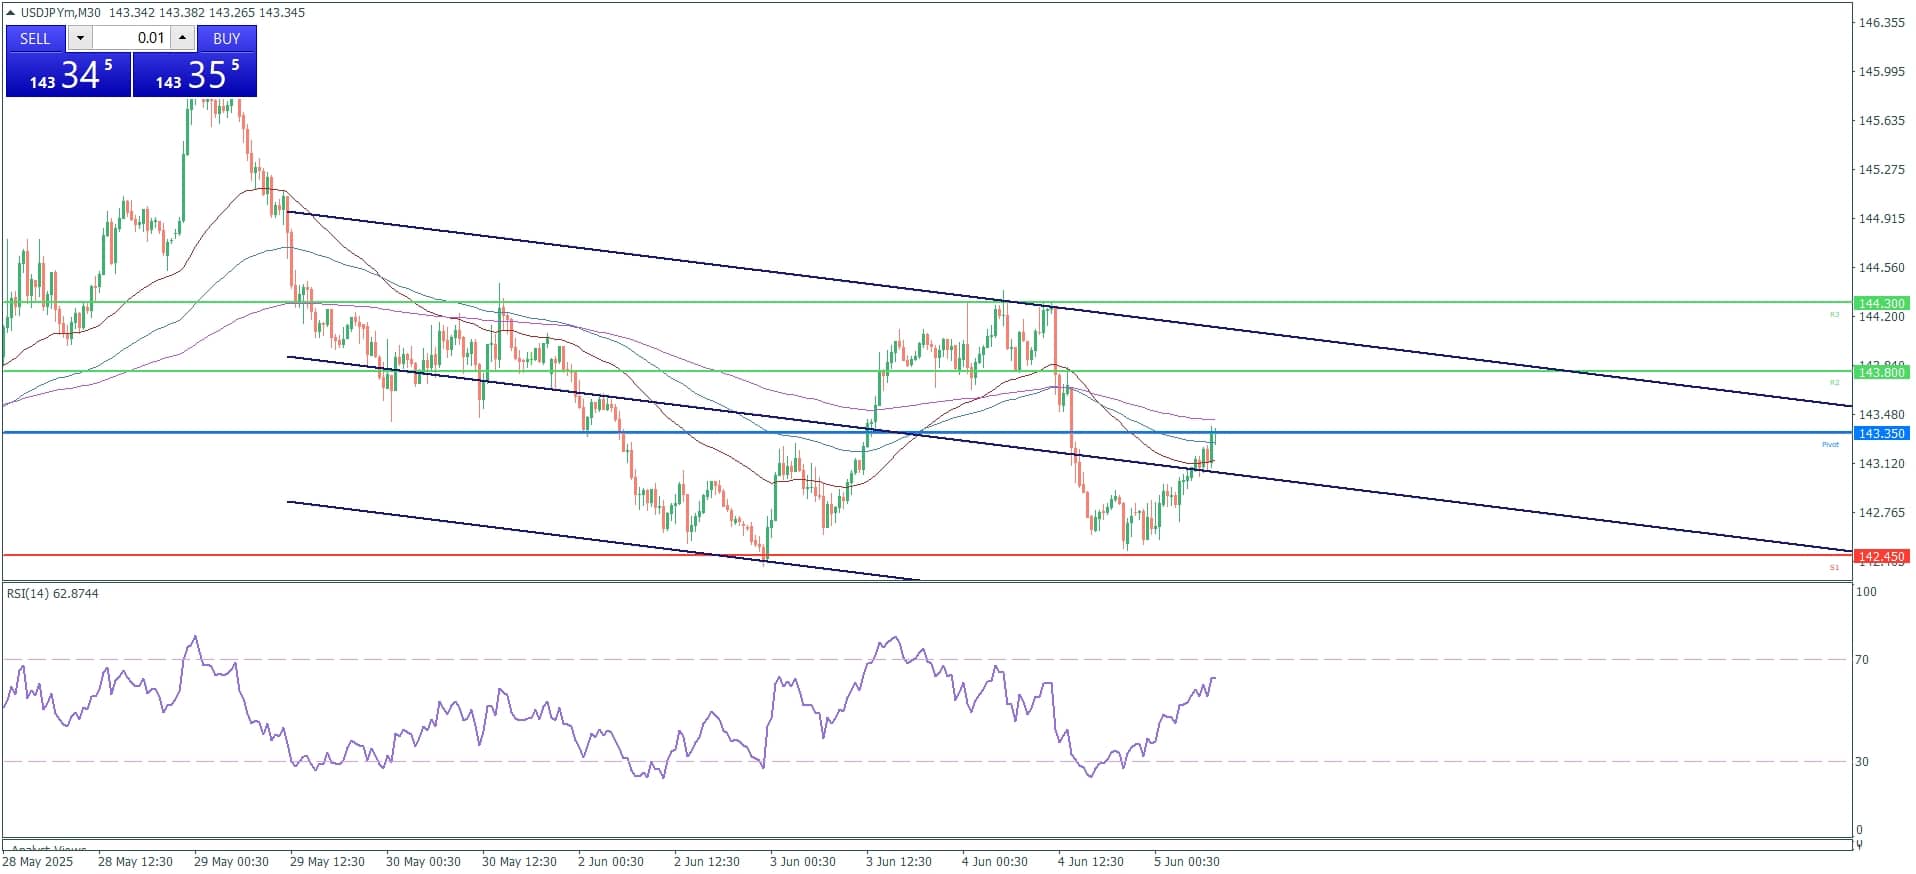Click the 30 May 00:30 time label

[x=423, y=861]
